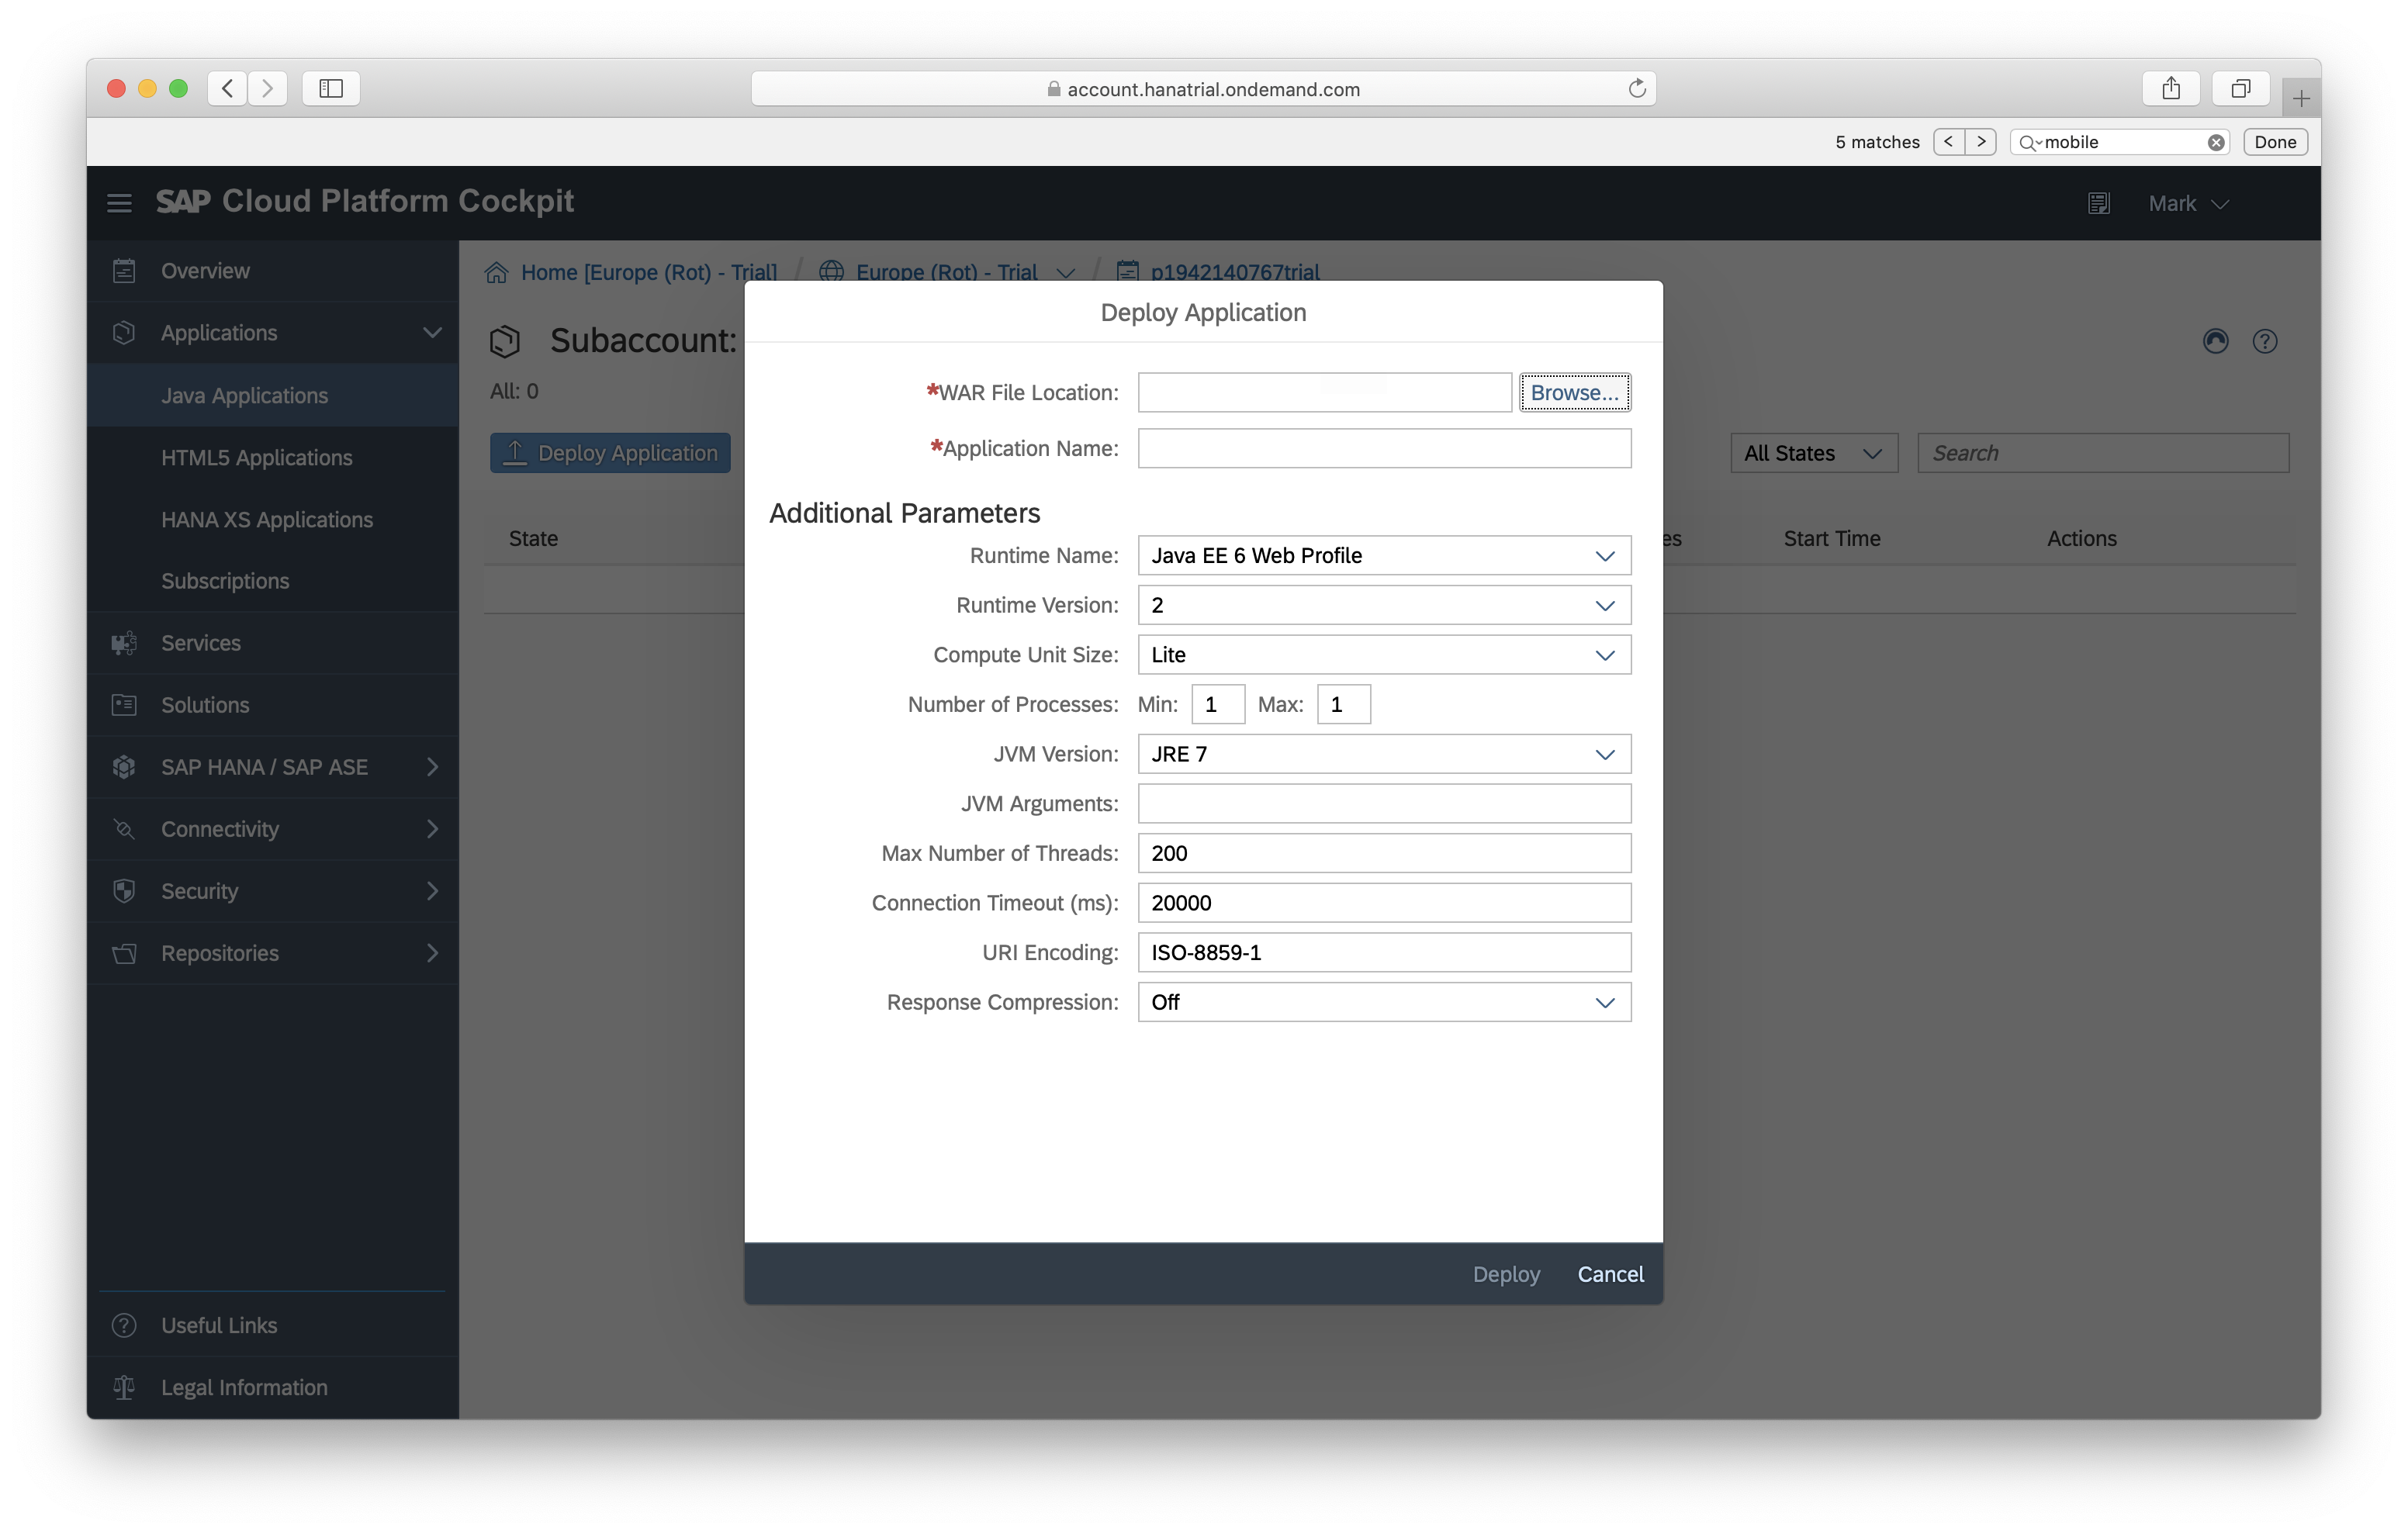Click the Services puzzle icon
This screenshot has height=1534, width=2408.
[x=124, y=643]
